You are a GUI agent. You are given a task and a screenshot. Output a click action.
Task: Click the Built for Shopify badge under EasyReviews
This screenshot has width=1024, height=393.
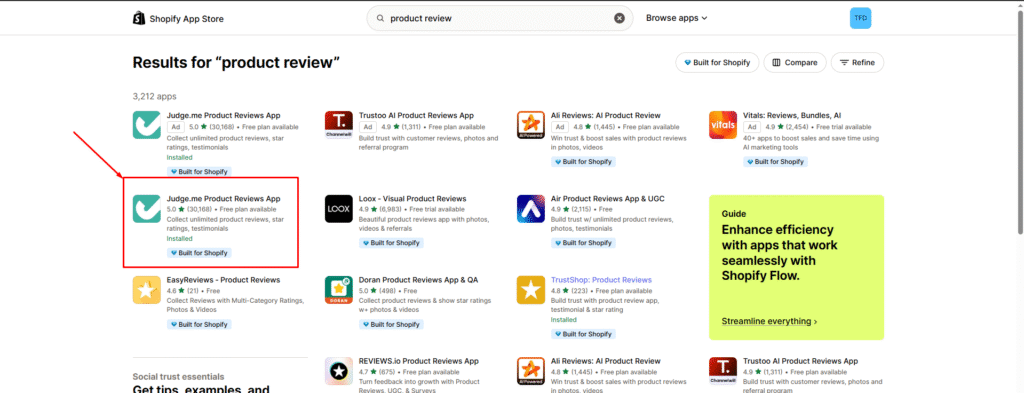tap(199, 324)
